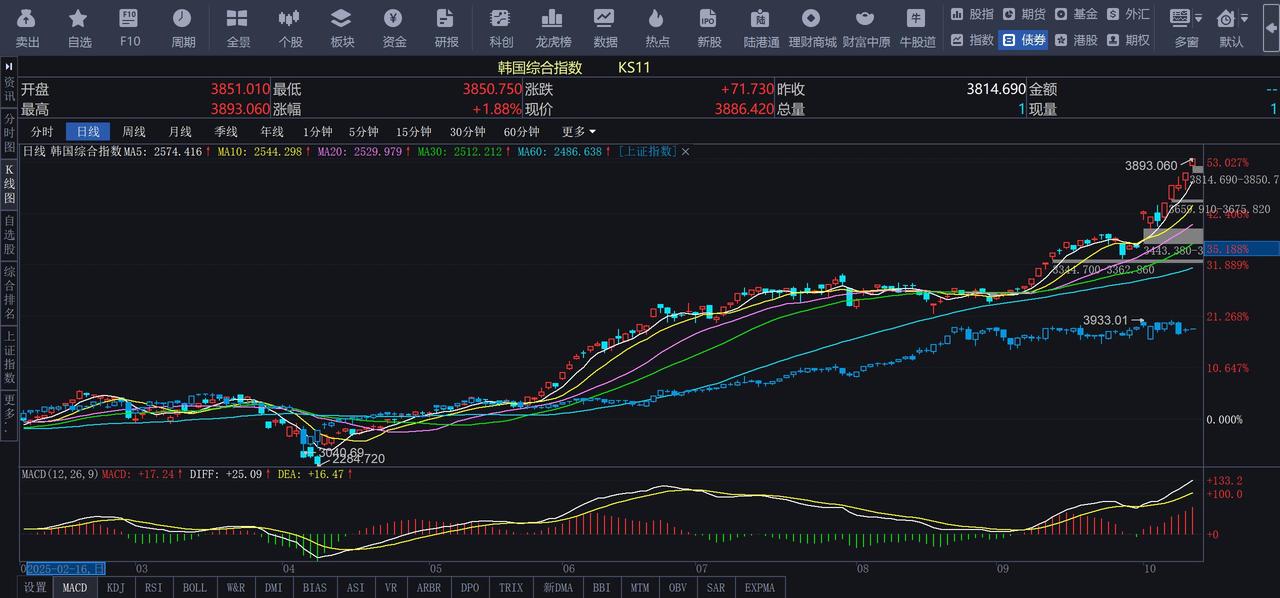Select the 基金 funds toggle

point(1076,14)
